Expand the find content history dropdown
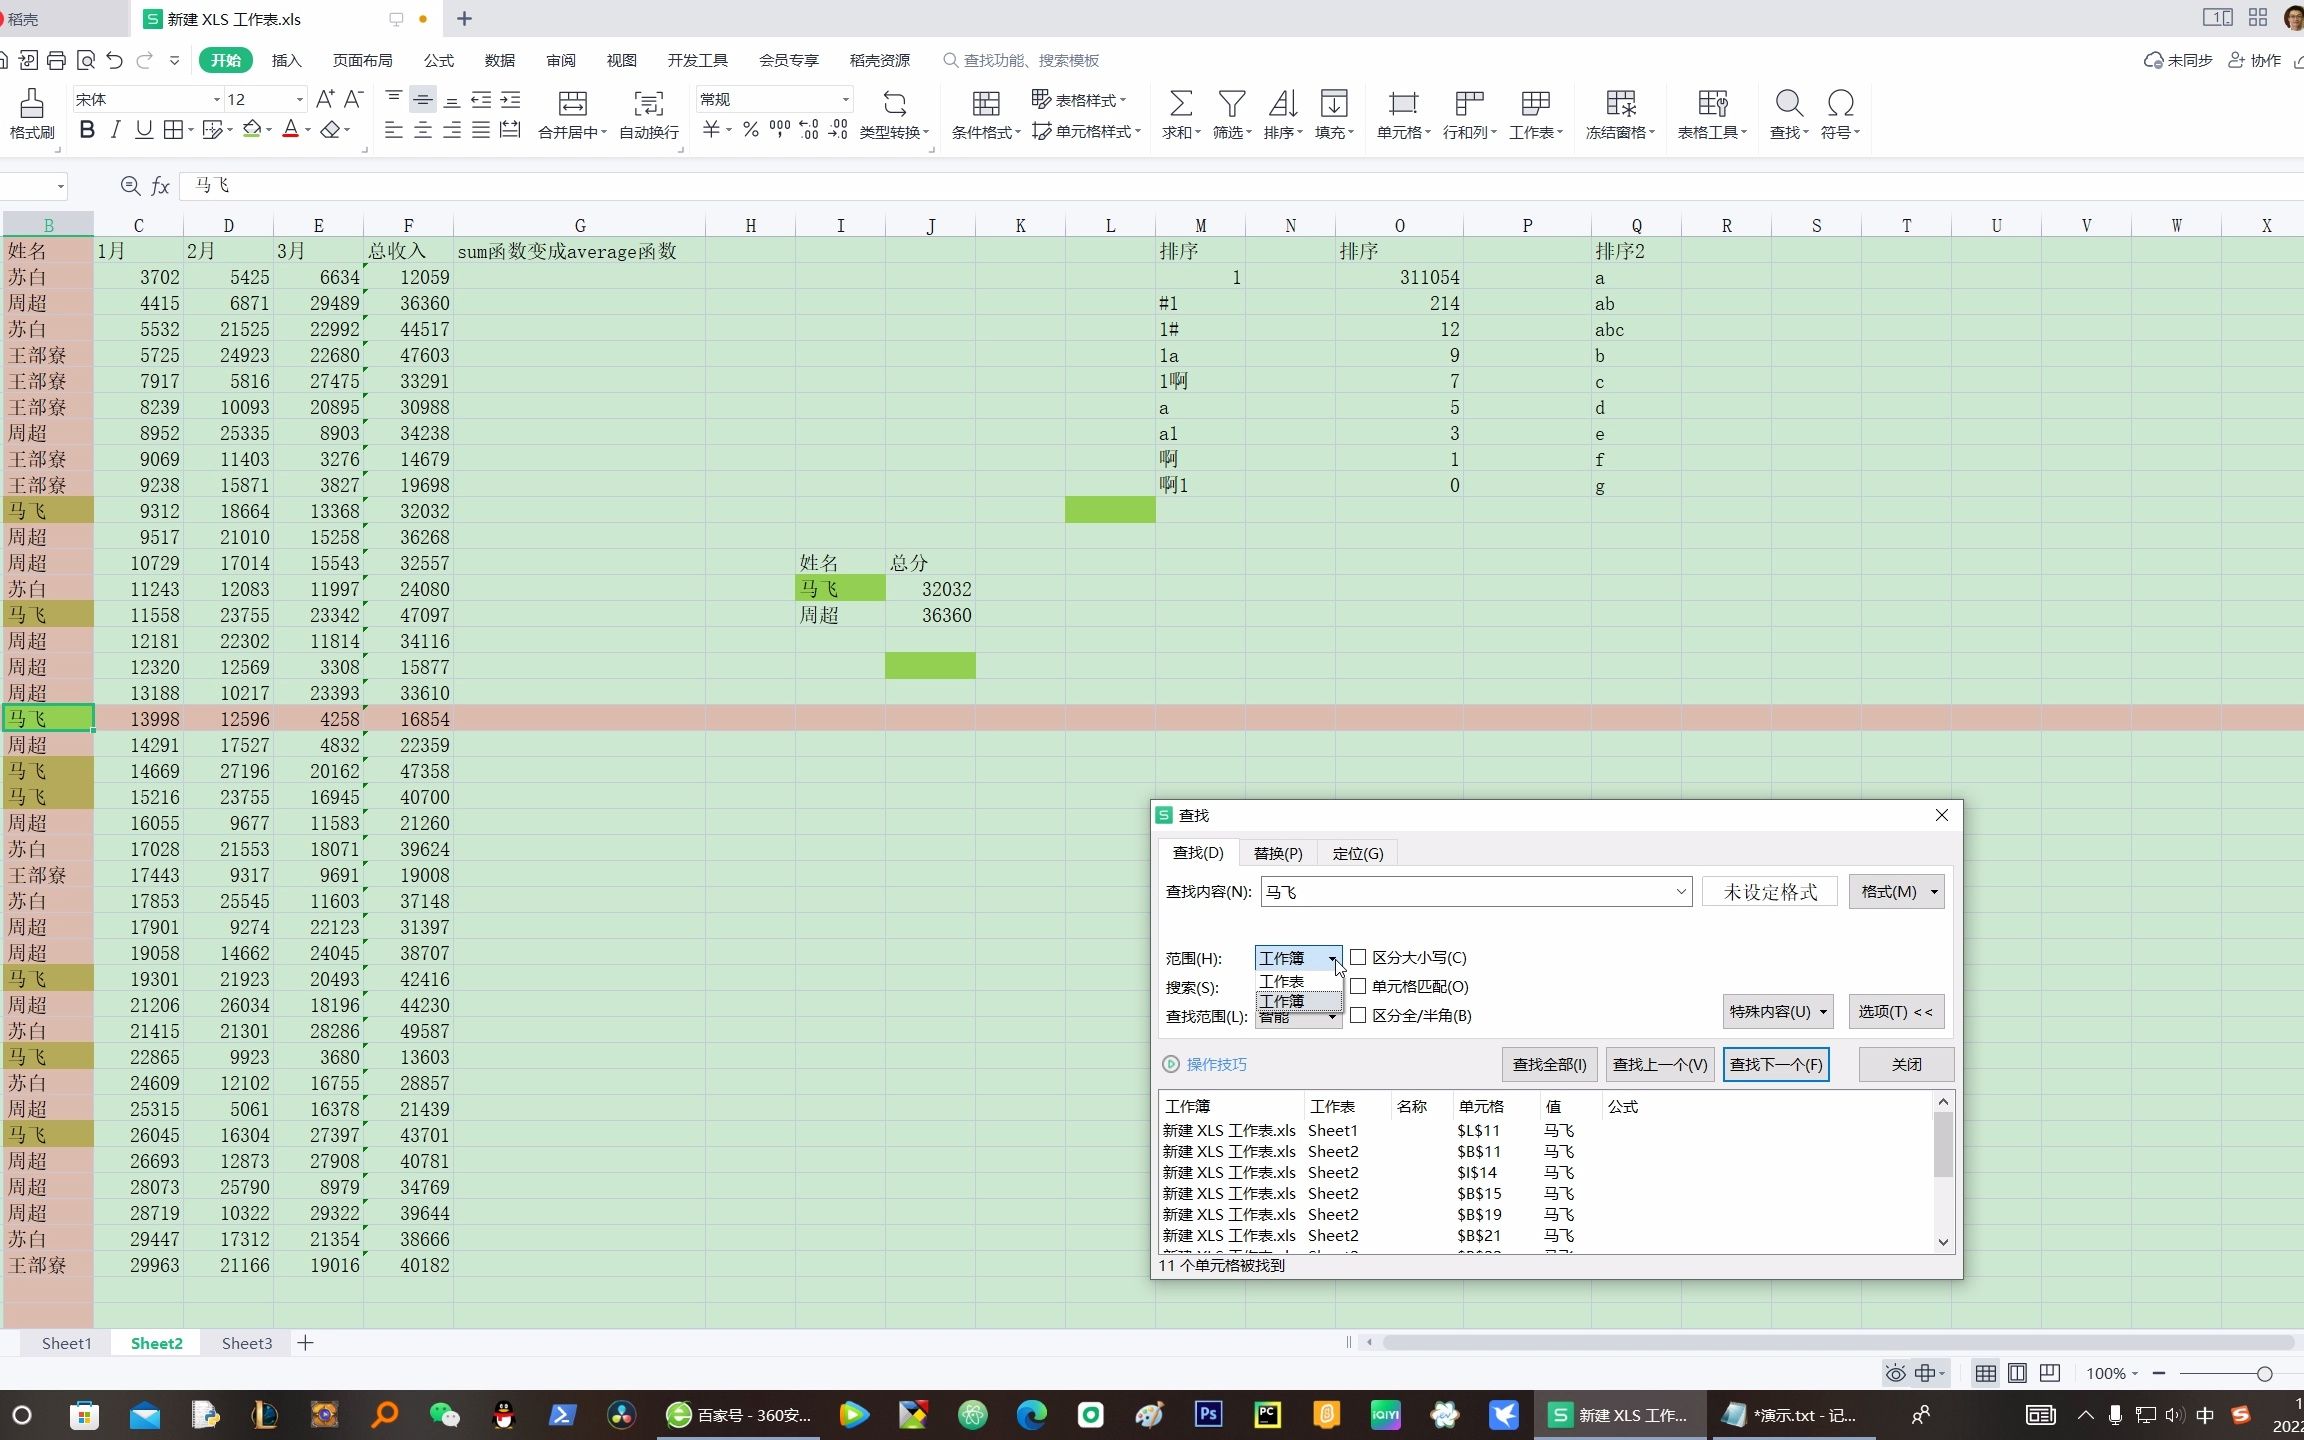The height and width of the screenshot is (1440, 2304). click(x=1681, y=892)
